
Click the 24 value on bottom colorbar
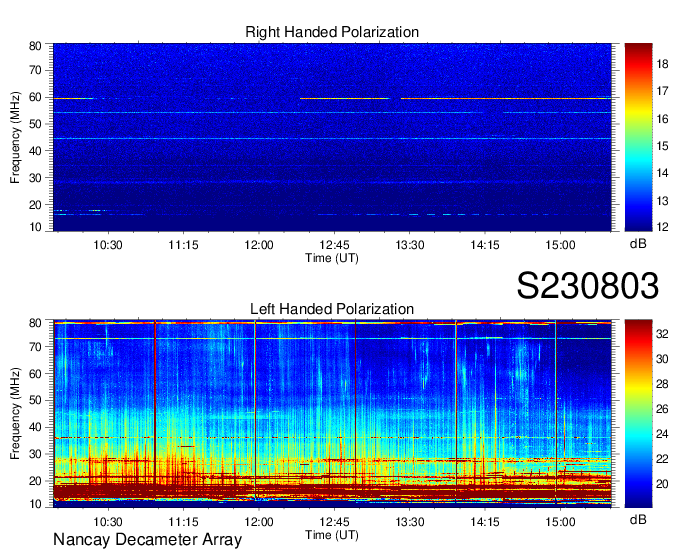[x=662, y=434]
